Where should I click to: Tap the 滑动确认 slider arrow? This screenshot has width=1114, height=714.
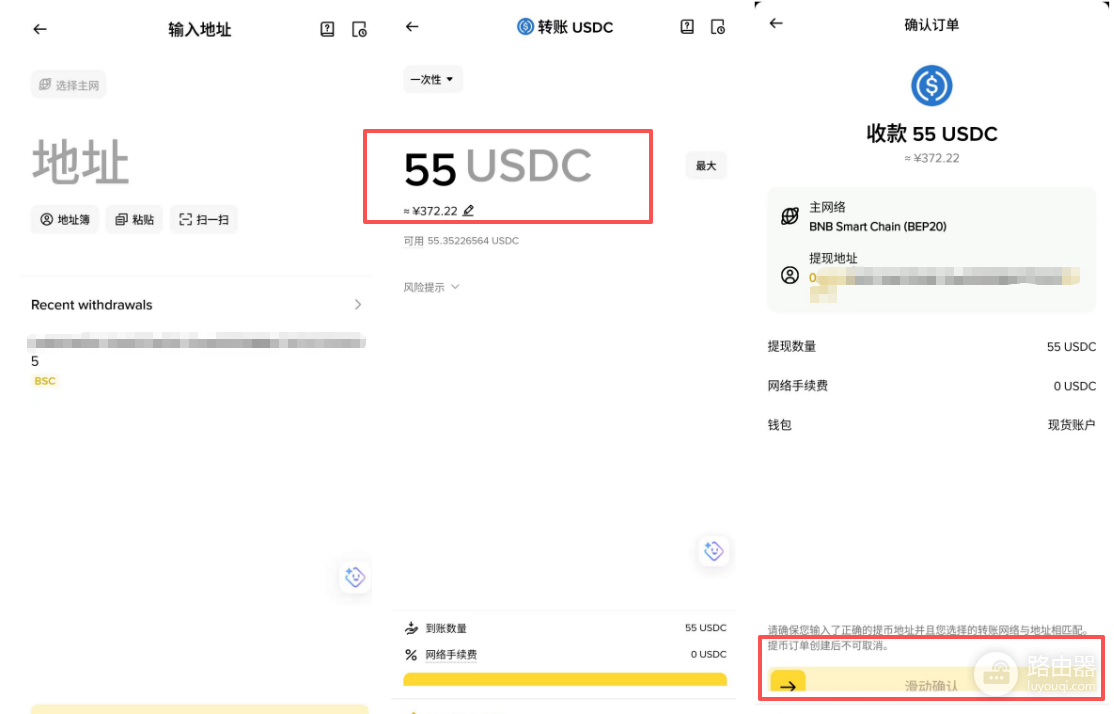click(x=788, y=683)
